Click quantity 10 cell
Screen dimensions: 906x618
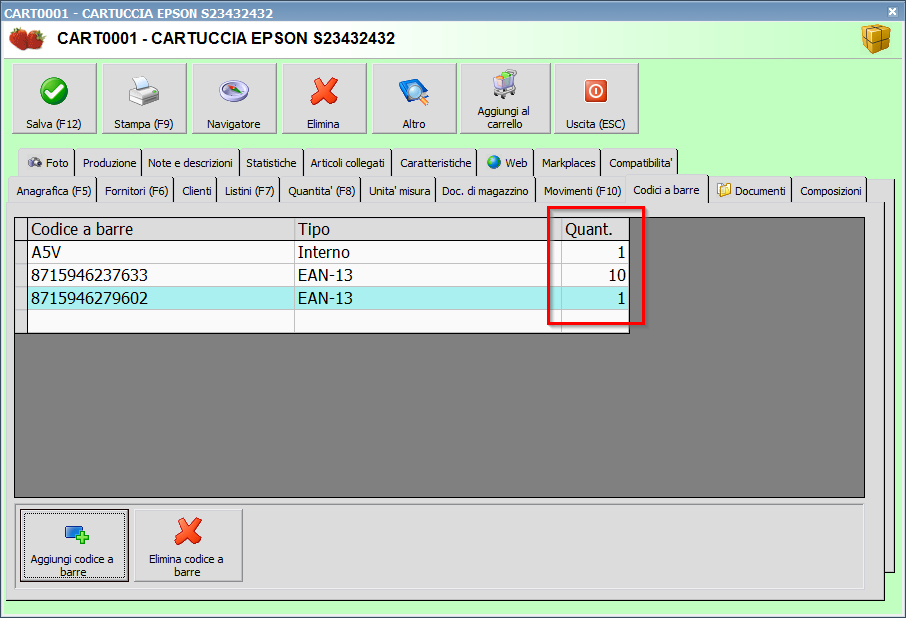[x=595, y=276]
